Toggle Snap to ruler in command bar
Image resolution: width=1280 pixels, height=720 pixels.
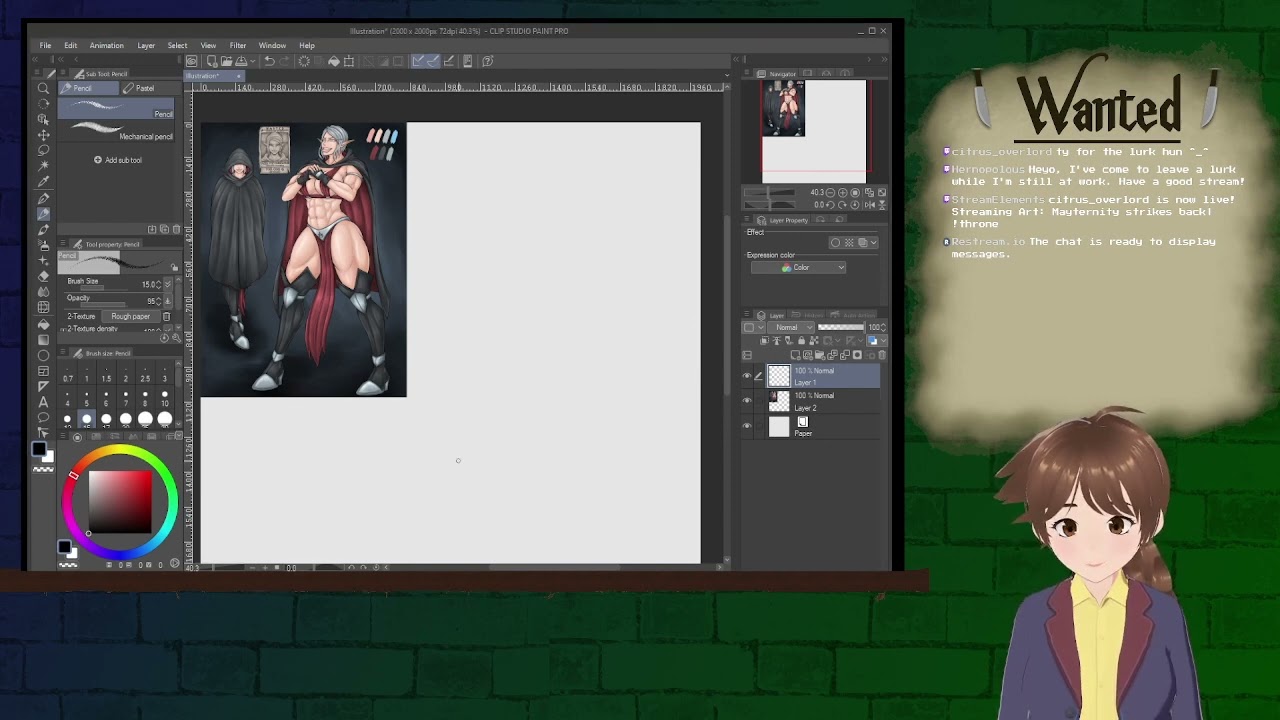tap(418, 61)
